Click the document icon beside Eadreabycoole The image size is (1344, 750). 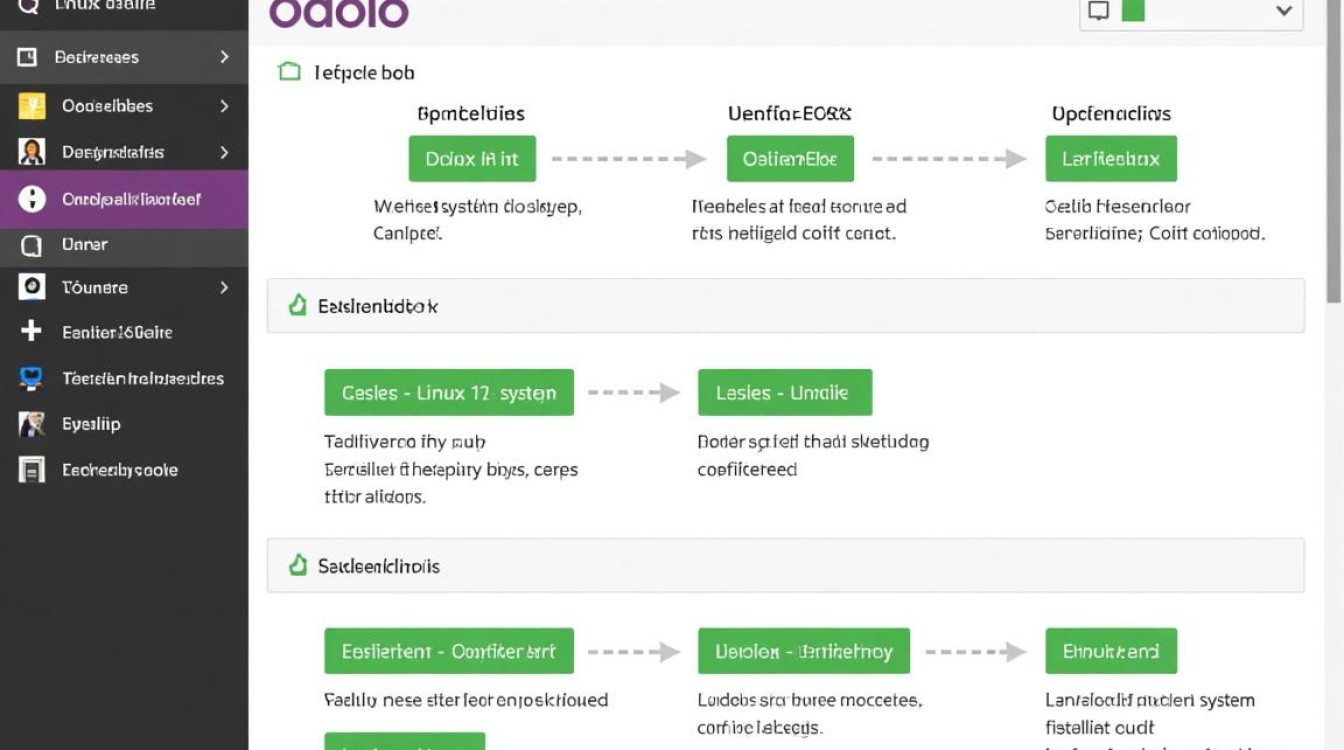(32, 470)
